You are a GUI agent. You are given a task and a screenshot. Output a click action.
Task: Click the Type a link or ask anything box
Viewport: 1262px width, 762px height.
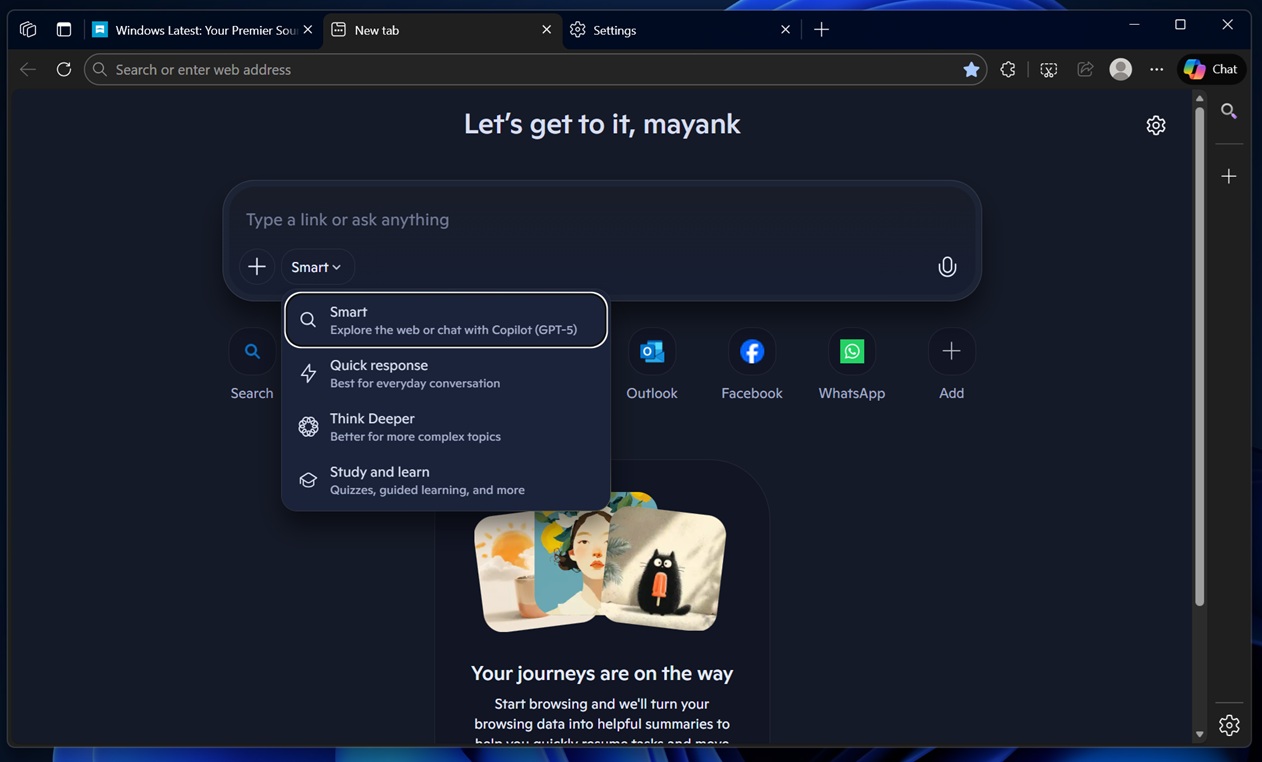(600, 219)
